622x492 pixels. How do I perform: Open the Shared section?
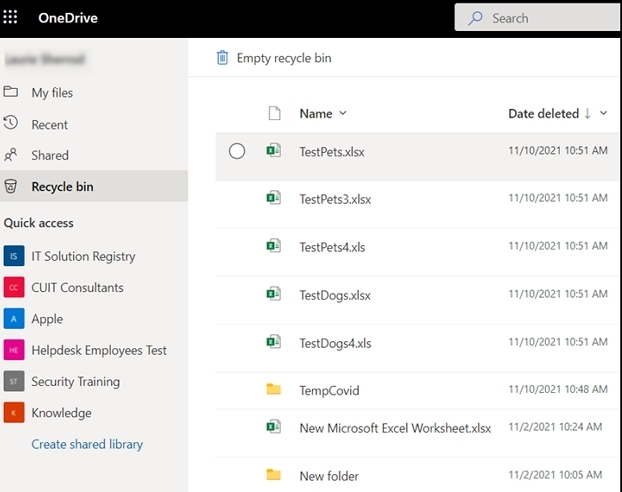click(x=50, y=155)
